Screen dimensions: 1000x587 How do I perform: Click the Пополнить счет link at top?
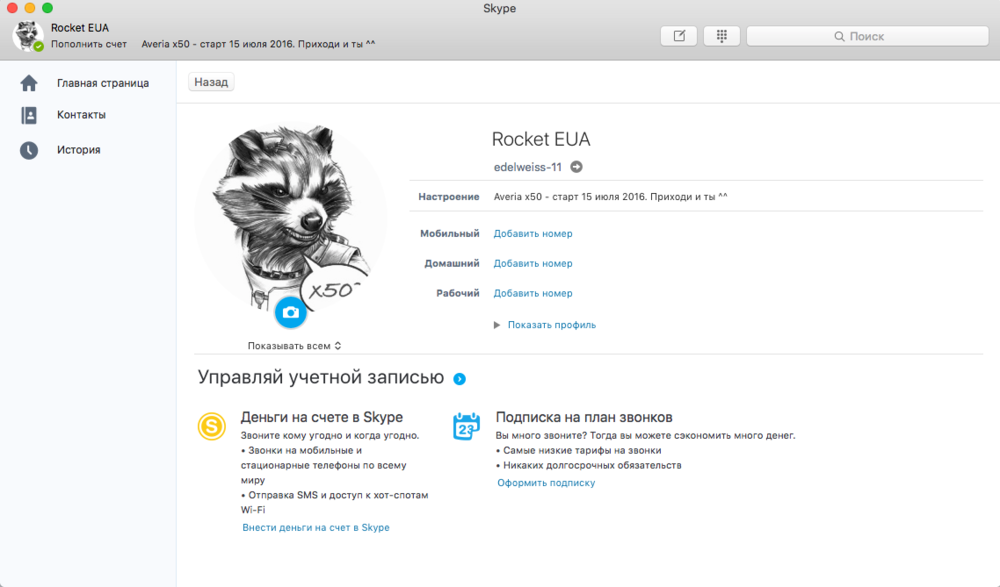point(89,45)
